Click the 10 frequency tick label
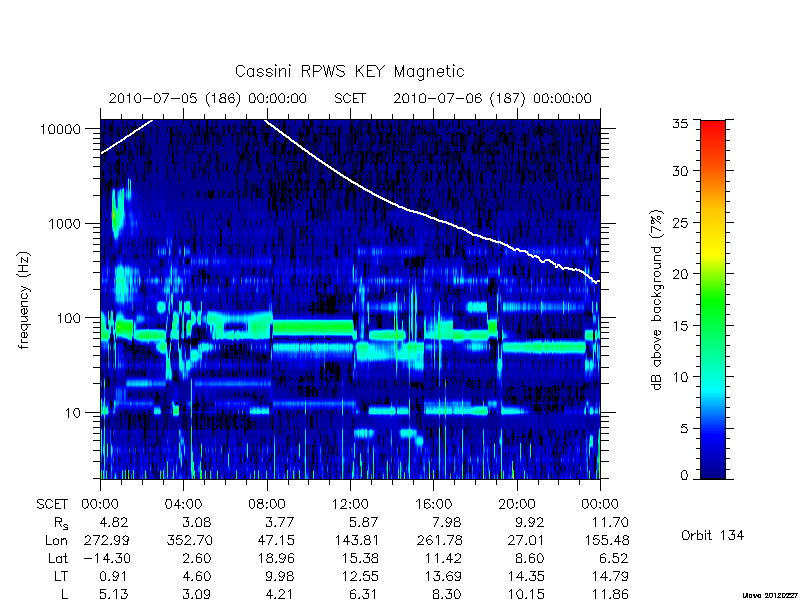 point(73,413)
